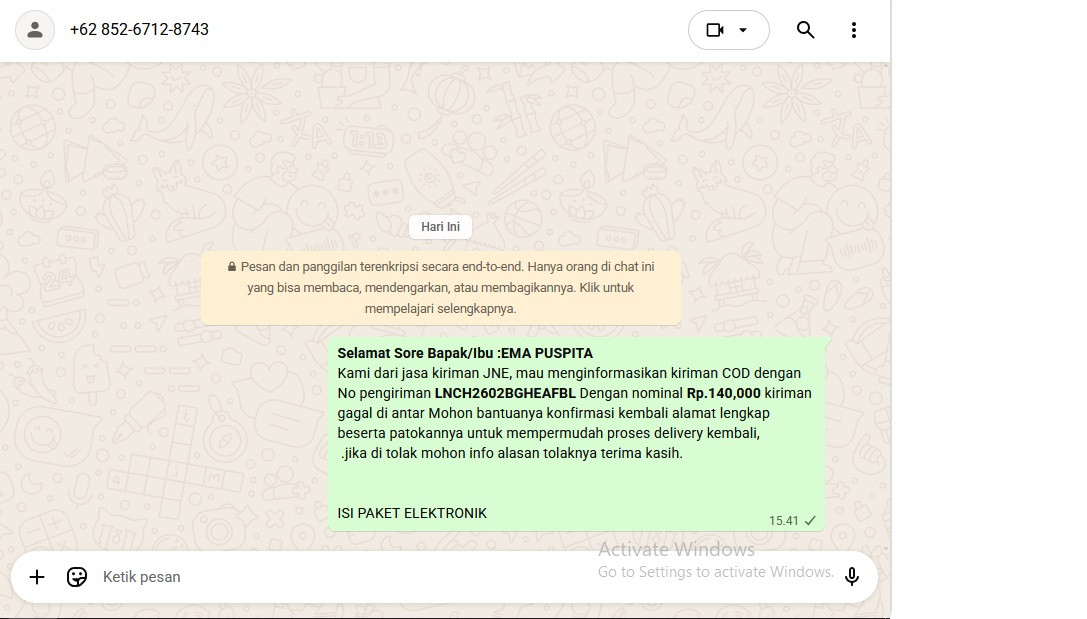Click the Rp.140,000 amount in message
This screenshot has height=619, width=1087.
(x=724, y=393)
